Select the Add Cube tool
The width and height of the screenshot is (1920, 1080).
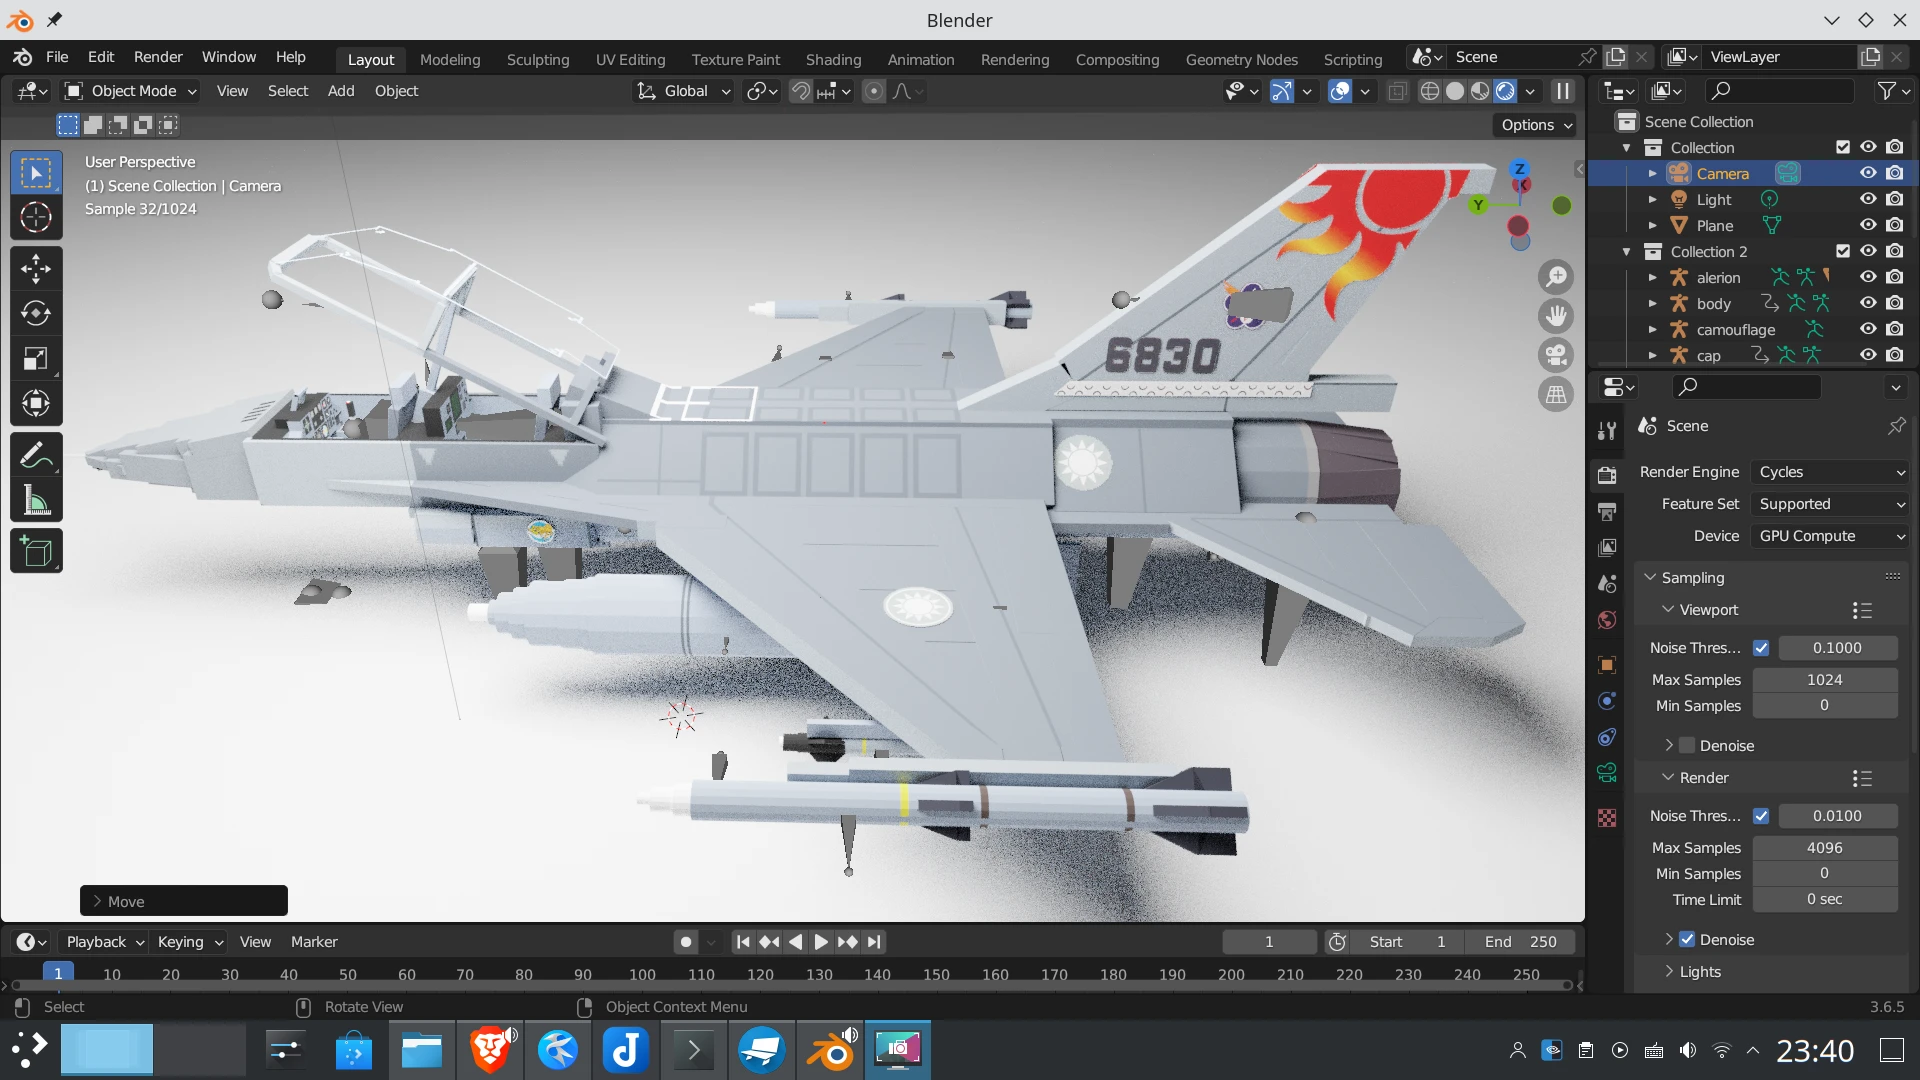pyautogui.click(x=36, y=552)
